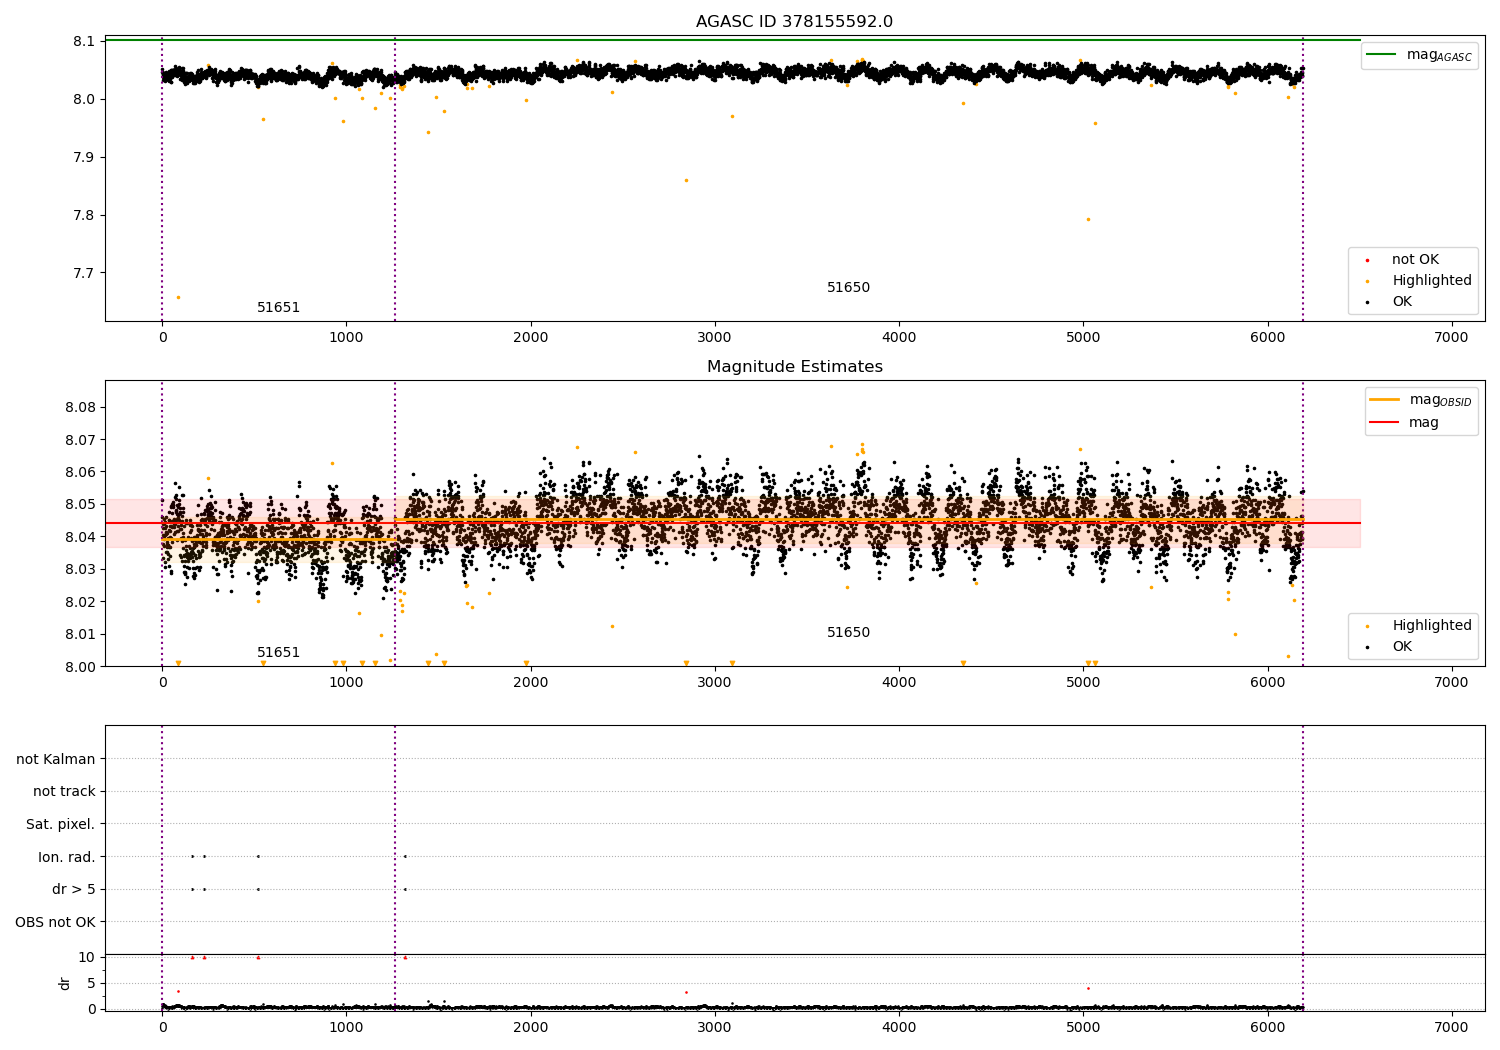Click the '8.01' y-axis tick in the middle plot
This screenshot has height=1050, width=1500.
point(80,634)
